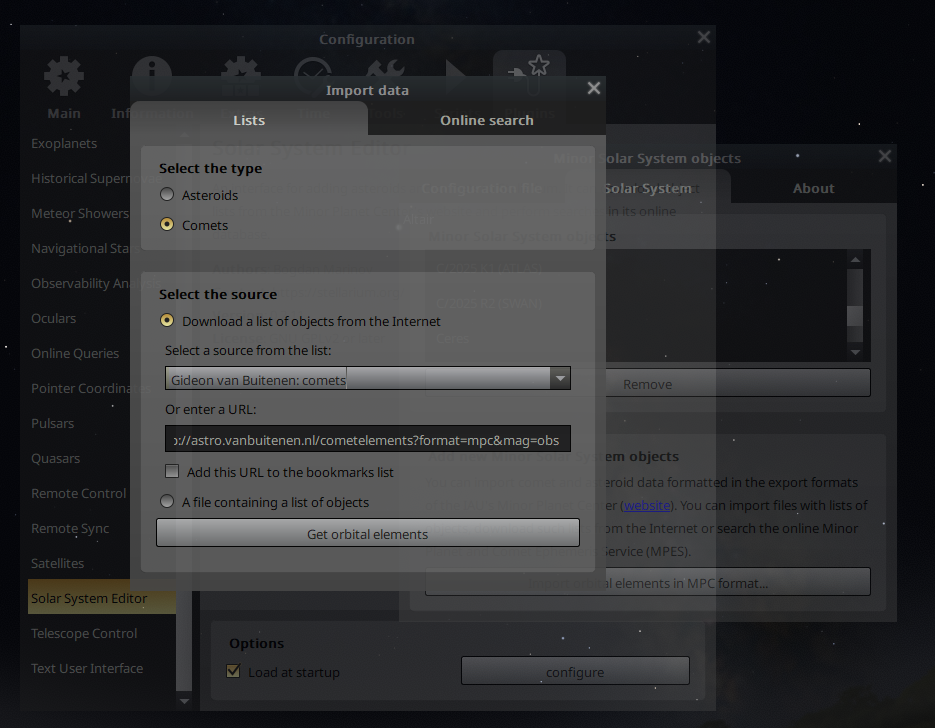This screenshot has width=935, height=728.
Task: Switch to the Online search tab
Action: tap(487, 120)
